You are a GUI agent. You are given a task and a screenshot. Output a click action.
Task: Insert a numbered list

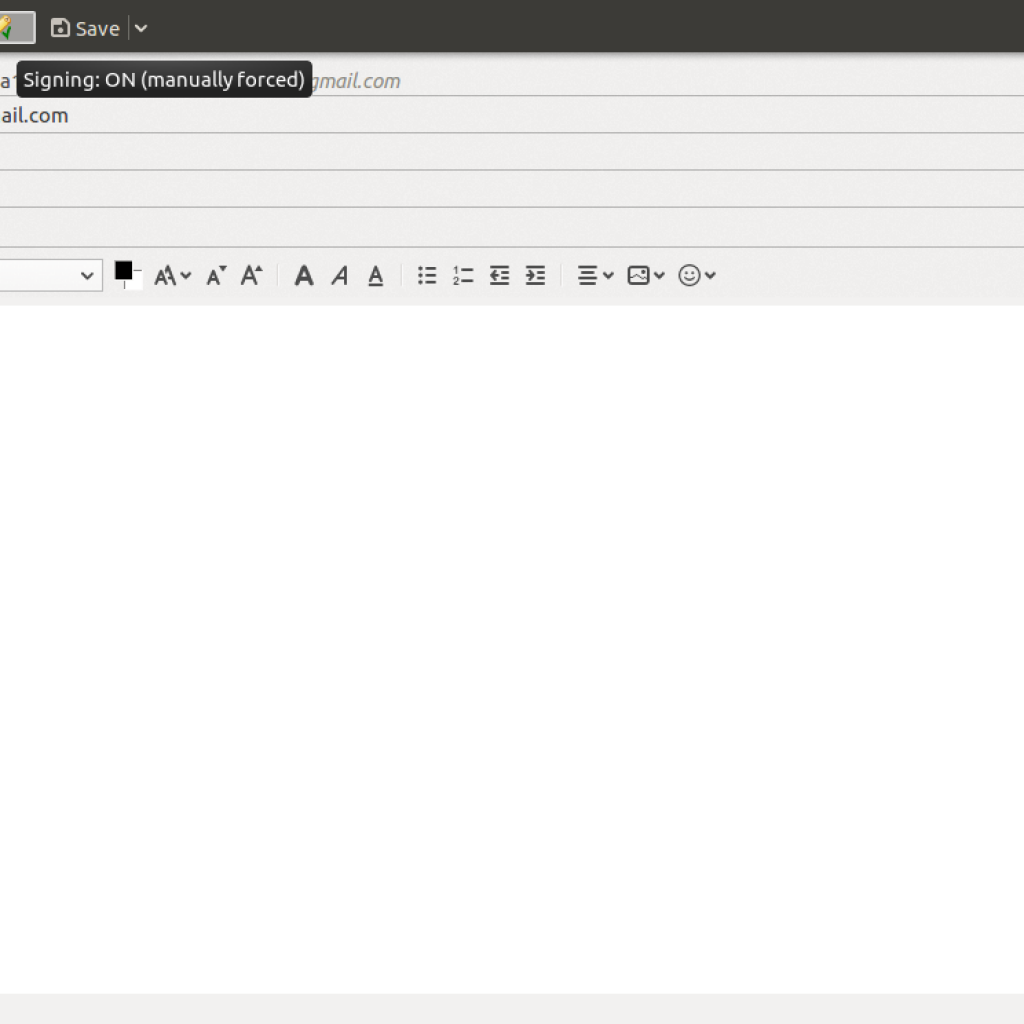click(x=463, y=276)
